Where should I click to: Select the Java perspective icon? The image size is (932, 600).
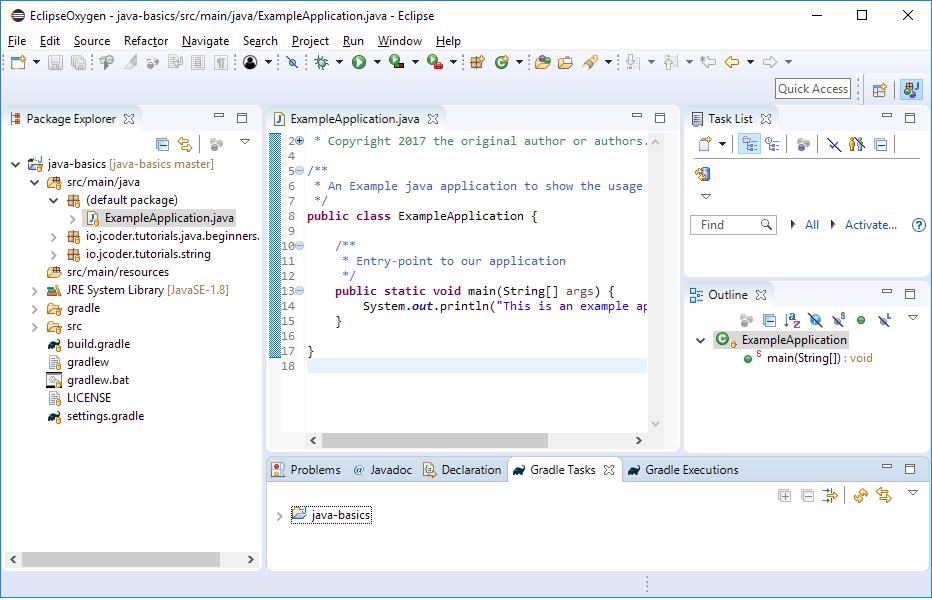911,90
